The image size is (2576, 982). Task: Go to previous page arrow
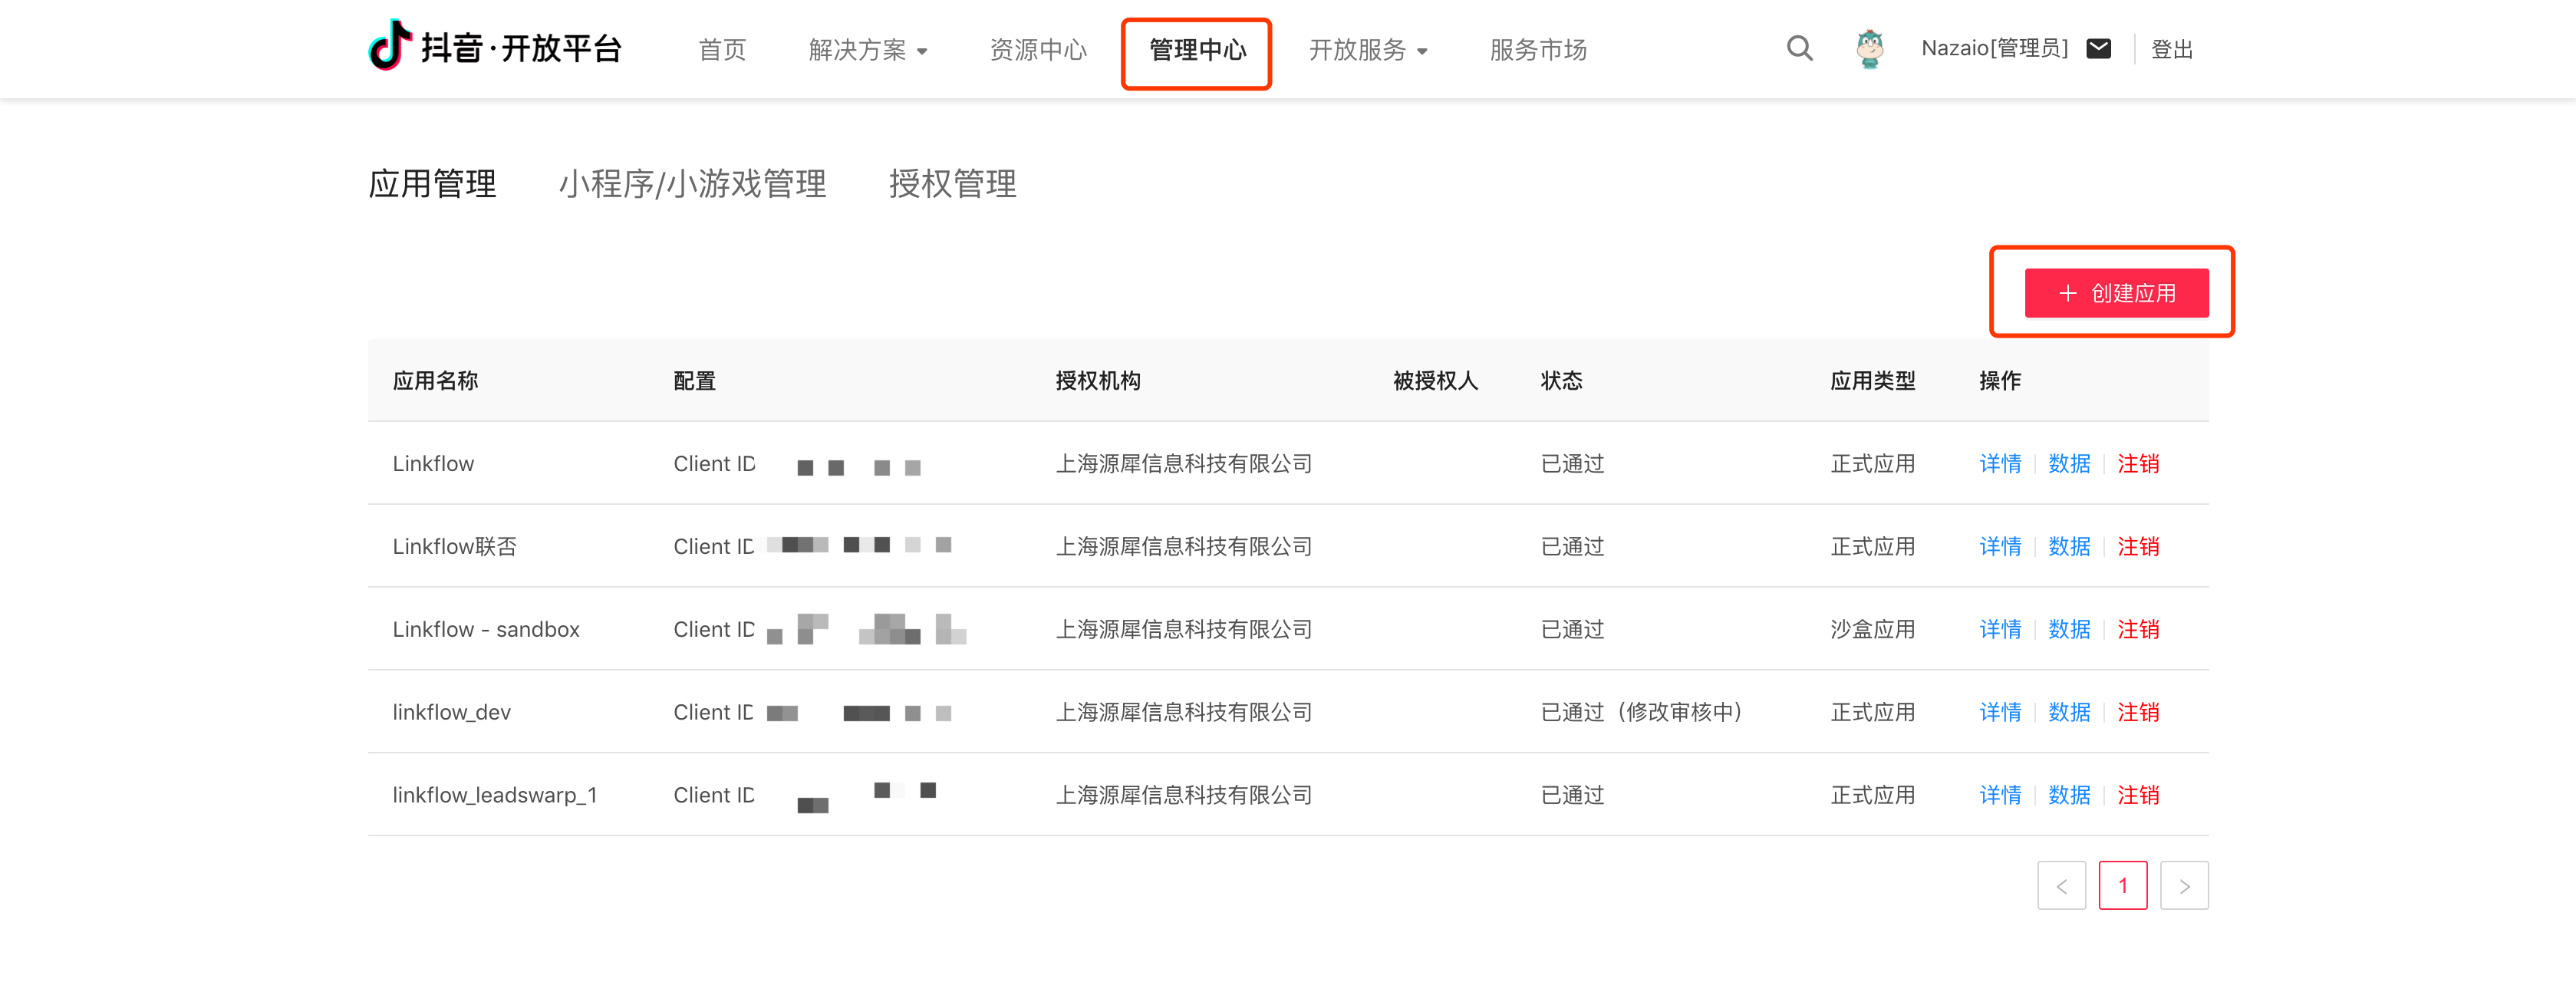2061,885
